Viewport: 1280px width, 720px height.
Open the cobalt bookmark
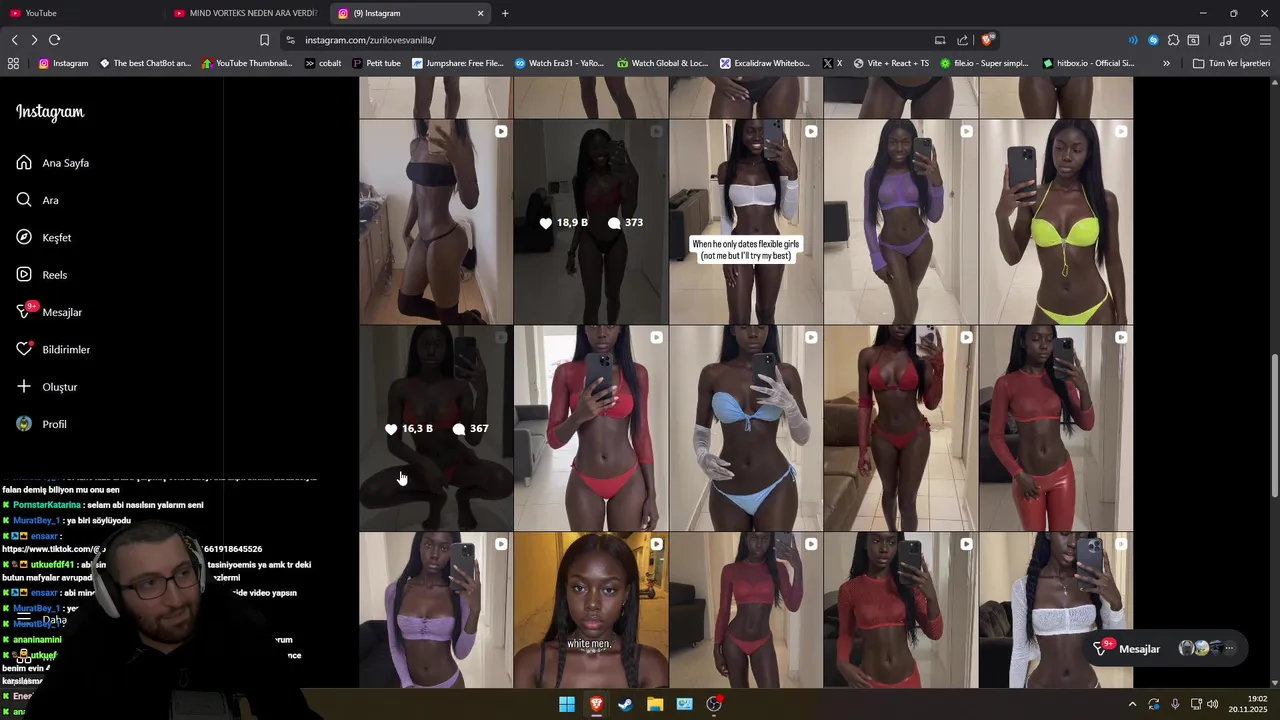[323, 63]
